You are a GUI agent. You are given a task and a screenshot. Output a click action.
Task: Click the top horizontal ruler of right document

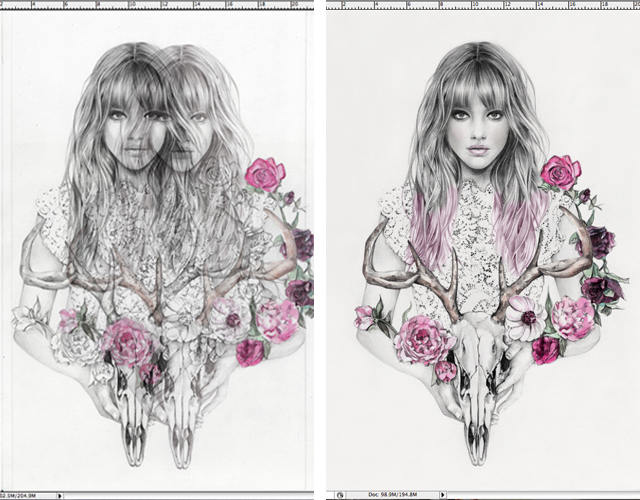point(480,4)
